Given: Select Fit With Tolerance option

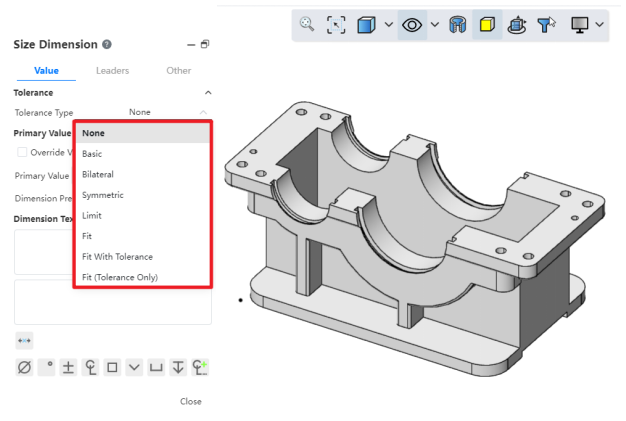Looking at the screenshot, I should (x=117, y=256).
